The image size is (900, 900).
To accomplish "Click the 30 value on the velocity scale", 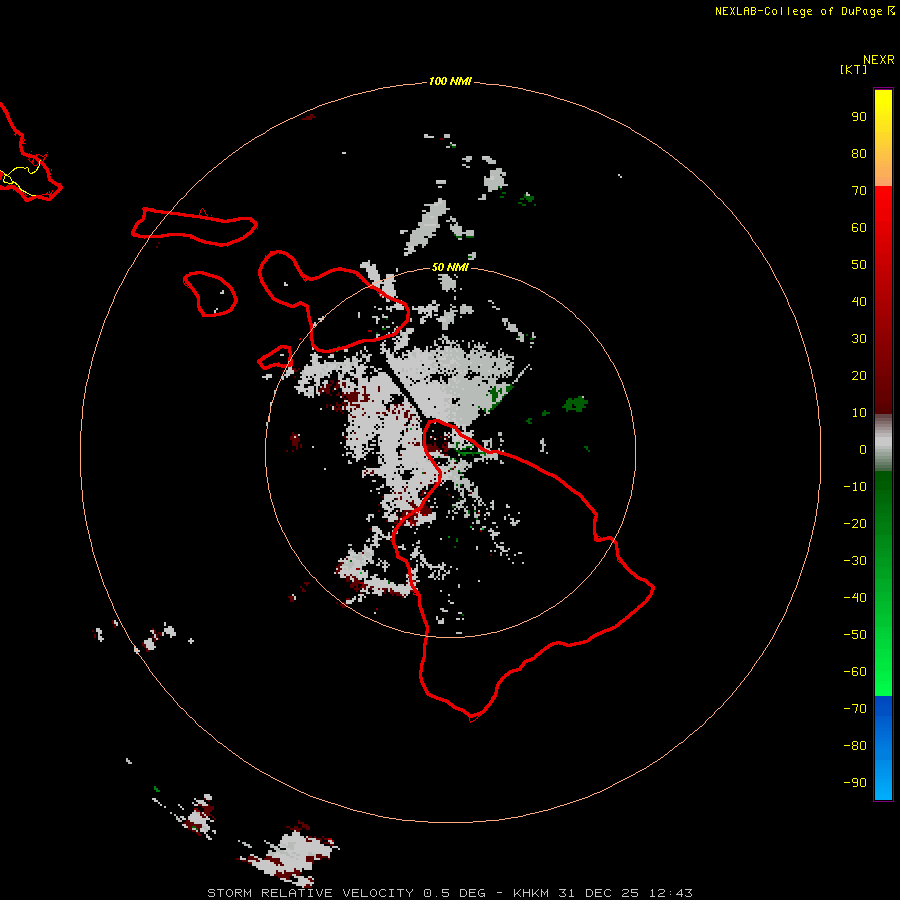I will pos(859,339).
